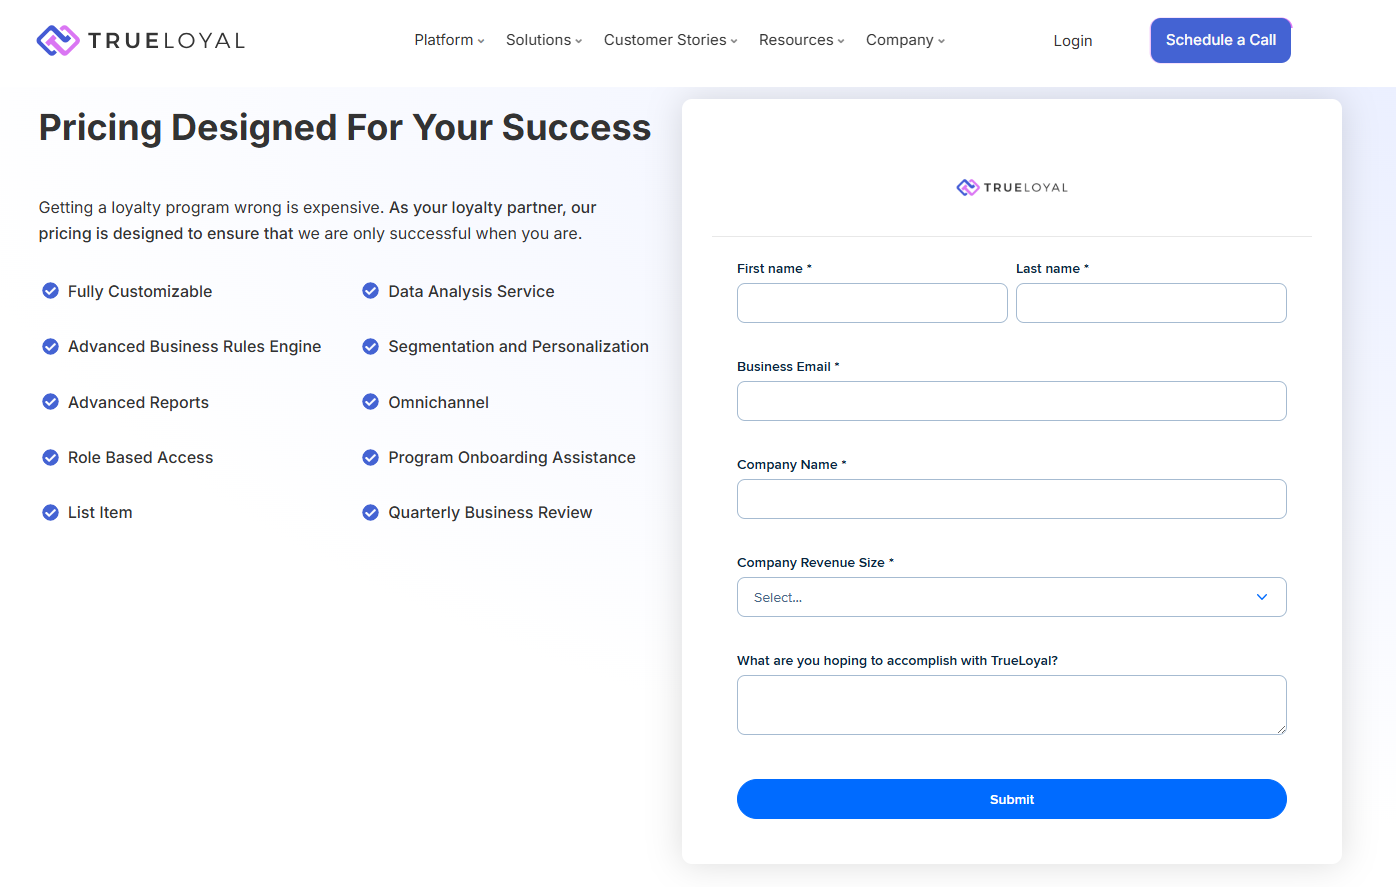This screenshot has height=887, width=1396.
Task: Click resize handle of the accomplish textarea
Action: [1281, 729]
